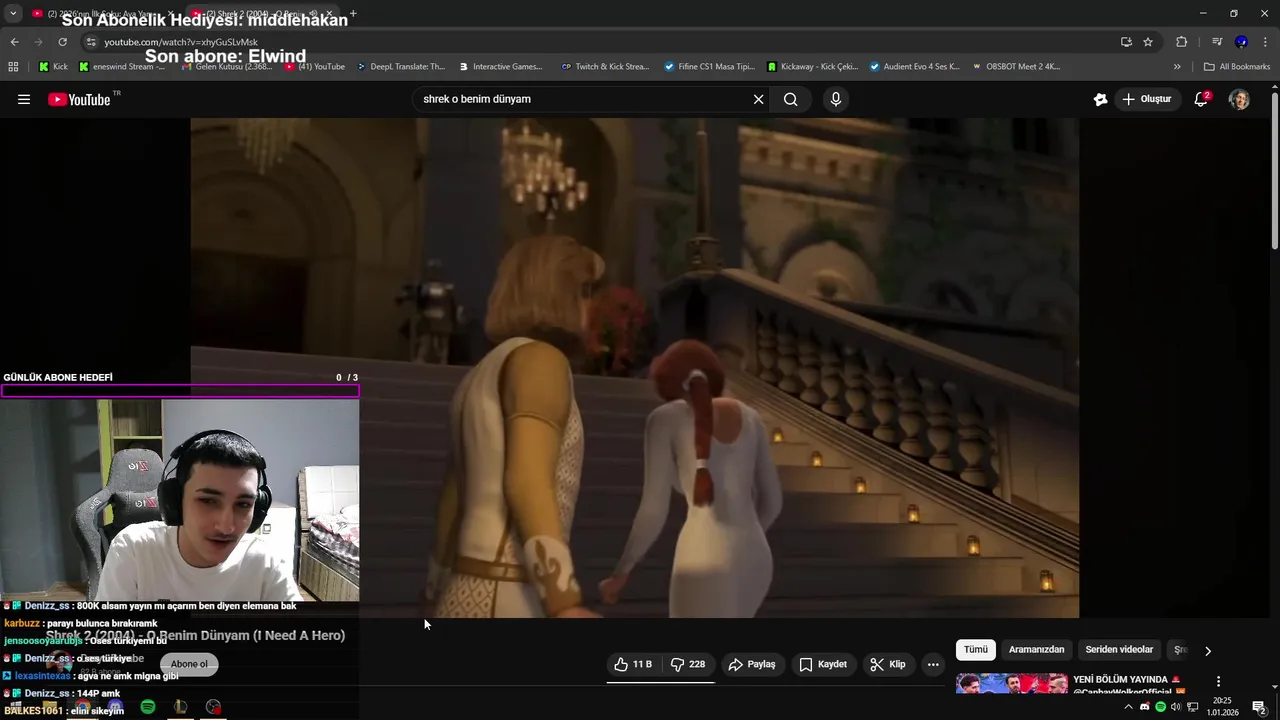
Task: Open the Kickaway bookmark
Action: pyautogui.click(x=813, y=67)
